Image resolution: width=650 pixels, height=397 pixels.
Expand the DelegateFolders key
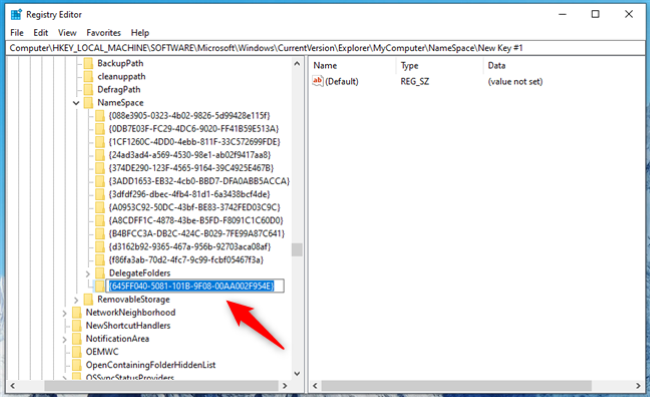pyautogui.click(x=88, y=274)
